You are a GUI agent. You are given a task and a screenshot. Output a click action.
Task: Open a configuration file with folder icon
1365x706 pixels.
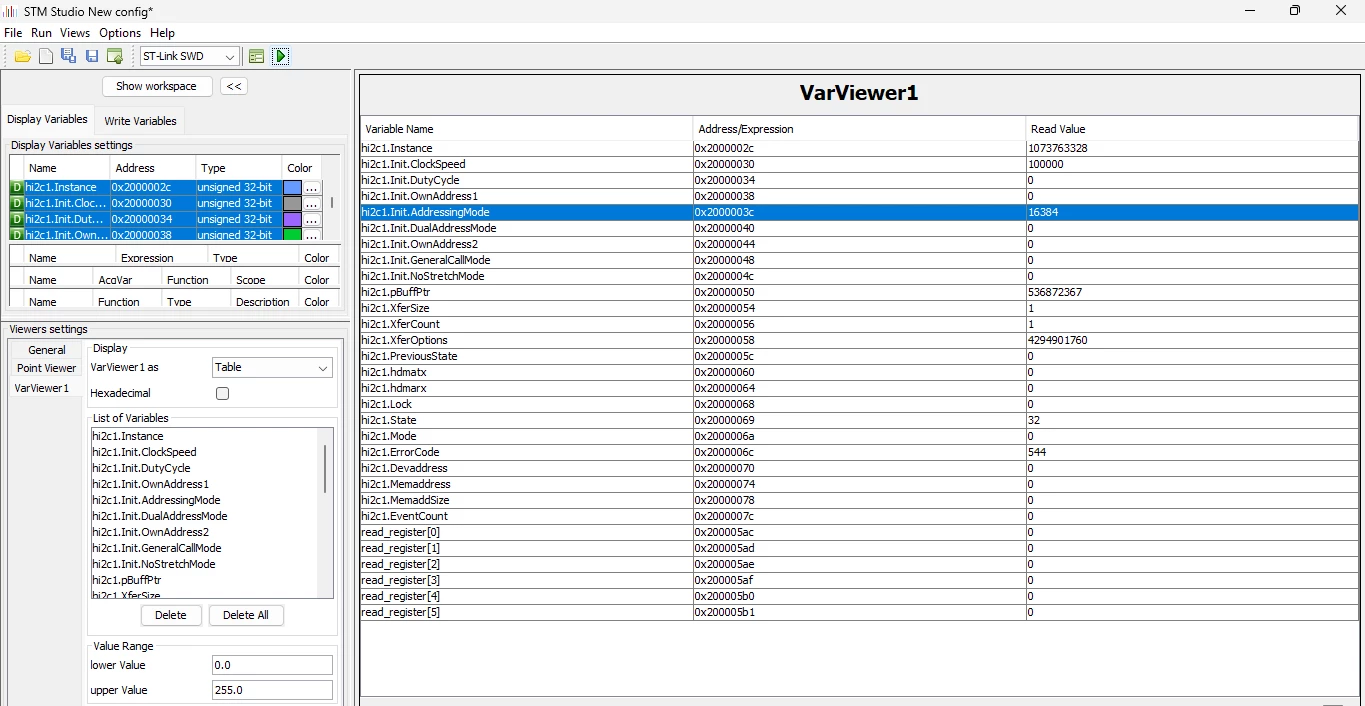(22, 56)
